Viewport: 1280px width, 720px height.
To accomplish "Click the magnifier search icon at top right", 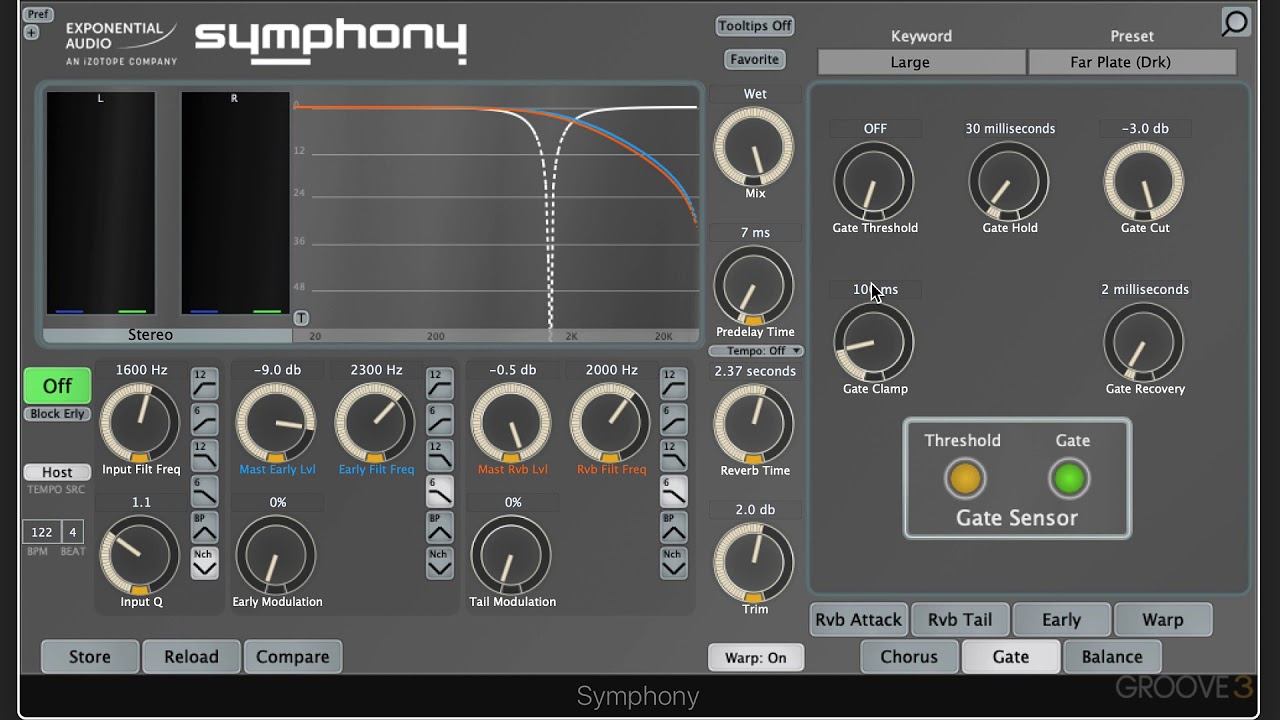I will pyautogui.click(x=1235, y=23).
